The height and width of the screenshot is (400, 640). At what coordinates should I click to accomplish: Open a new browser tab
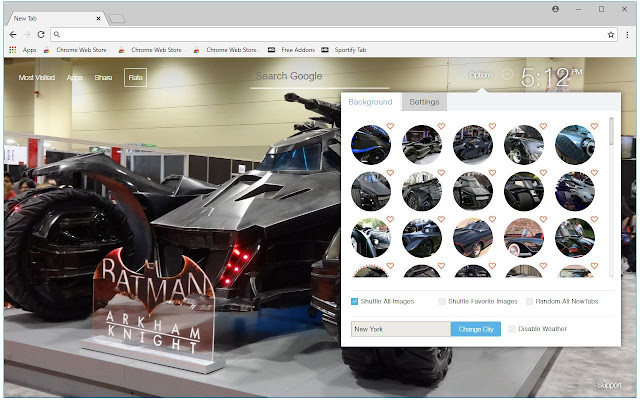click(117, 18)
